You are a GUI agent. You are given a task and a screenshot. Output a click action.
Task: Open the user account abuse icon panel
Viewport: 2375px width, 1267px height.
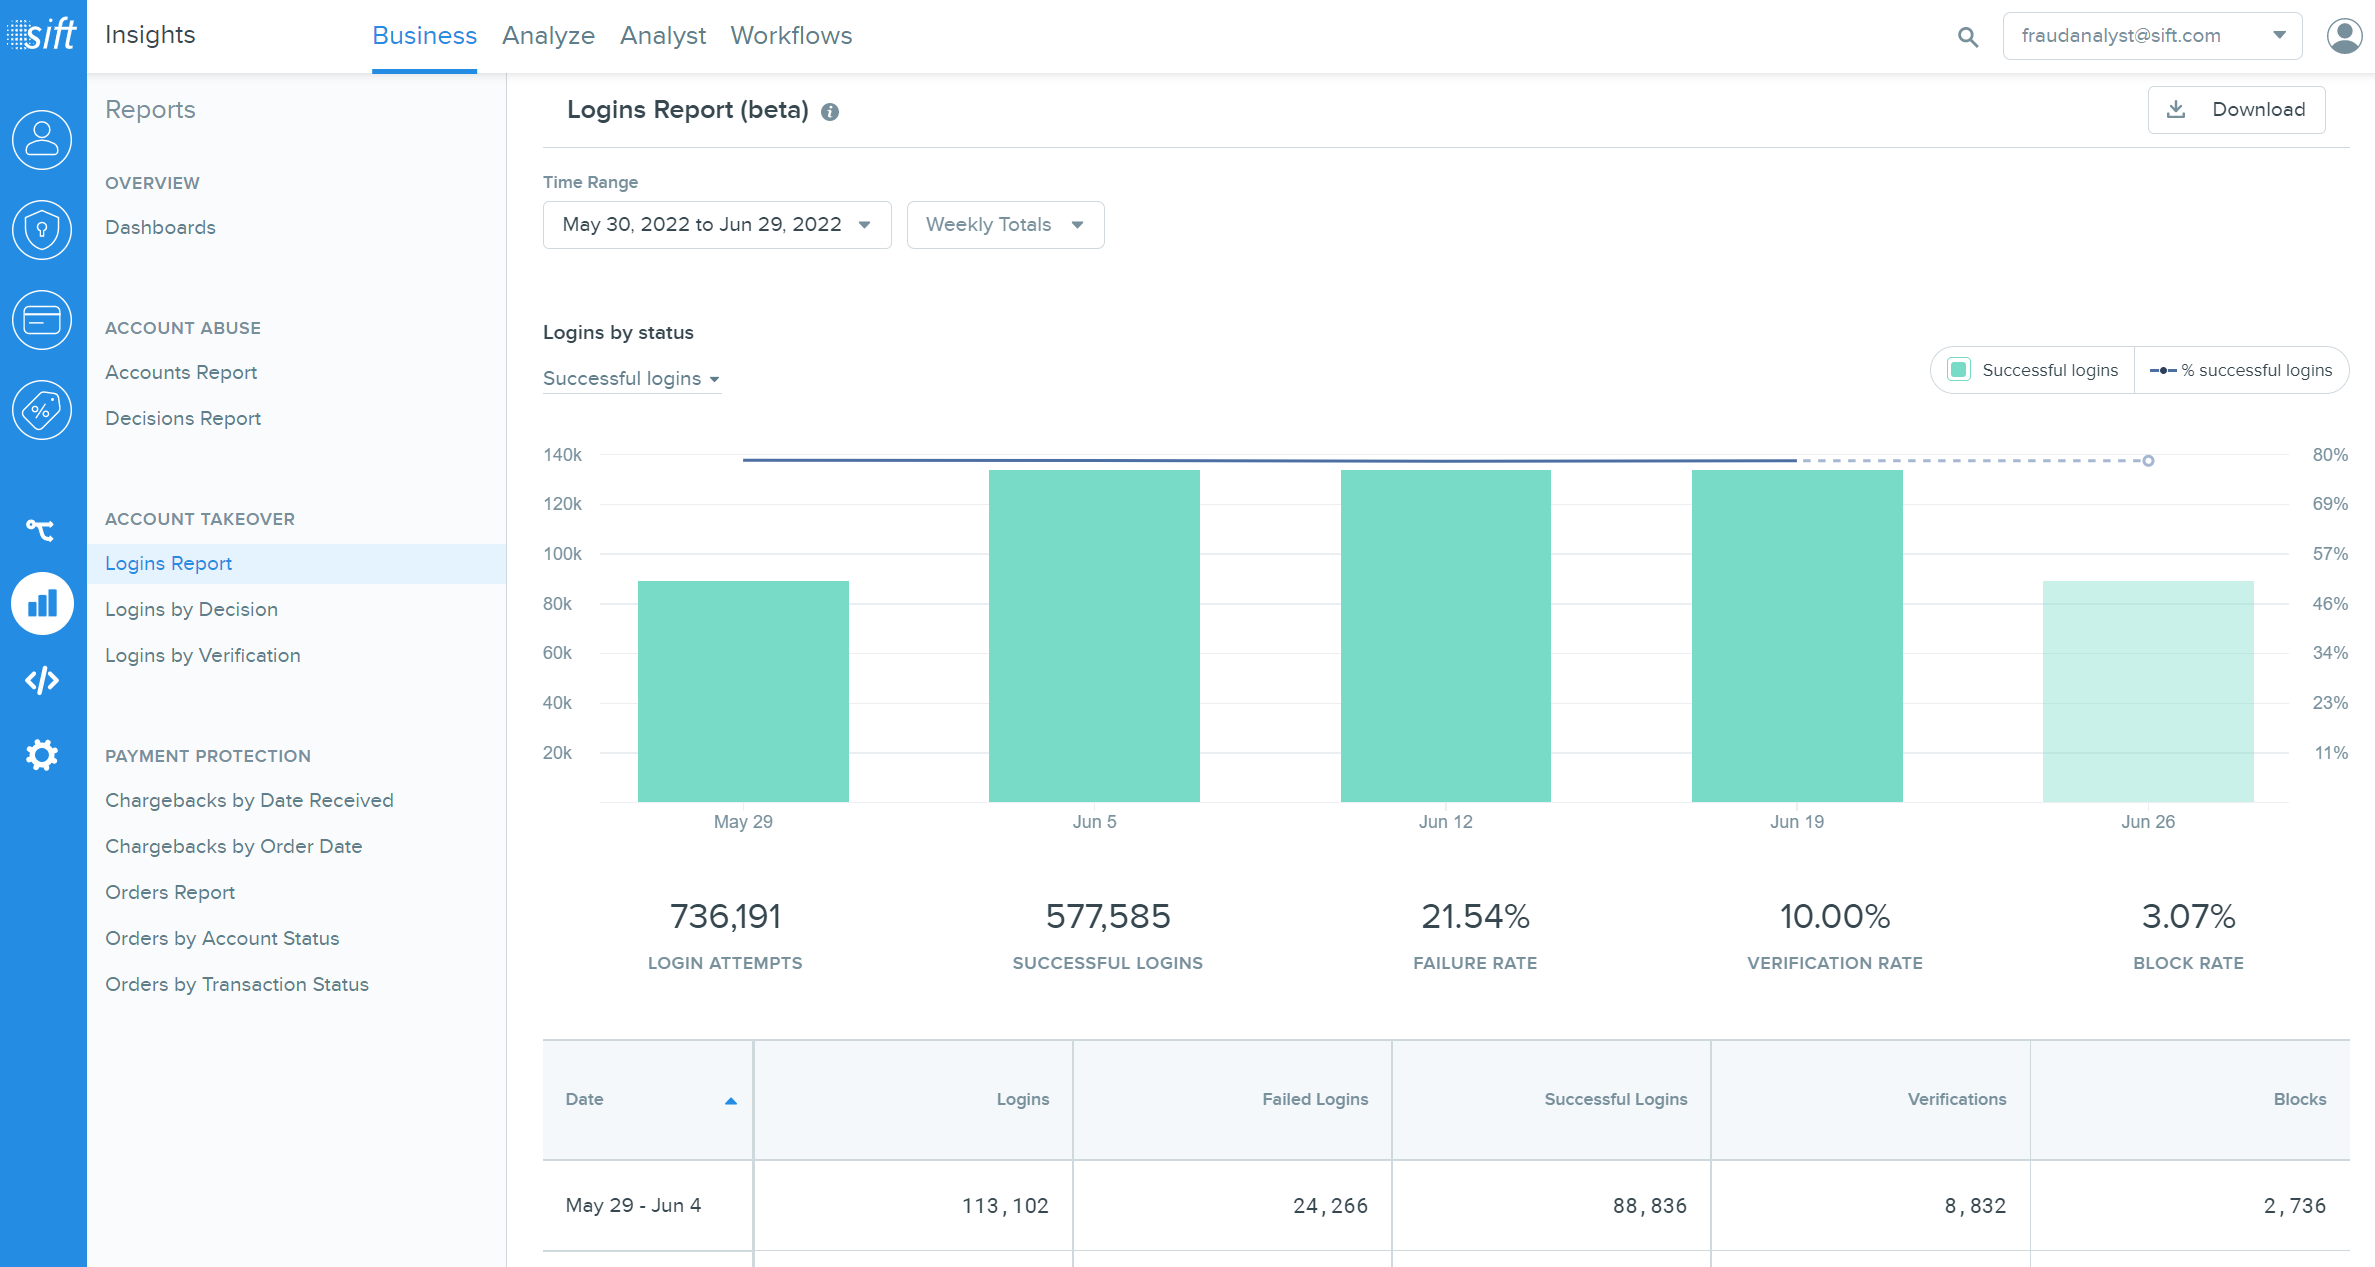click(x=42, y=140)
